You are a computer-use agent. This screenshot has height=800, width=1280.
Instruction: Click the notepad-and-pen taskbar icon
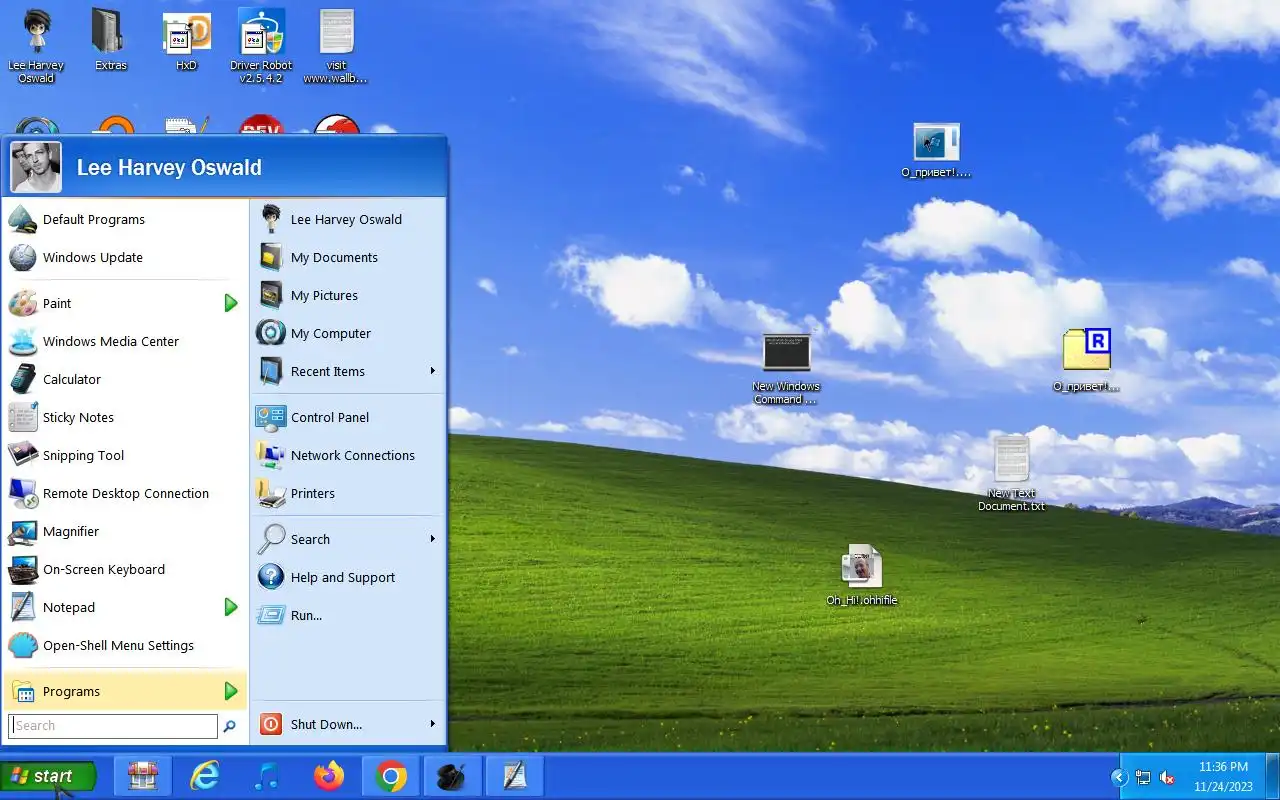[515, 776]
